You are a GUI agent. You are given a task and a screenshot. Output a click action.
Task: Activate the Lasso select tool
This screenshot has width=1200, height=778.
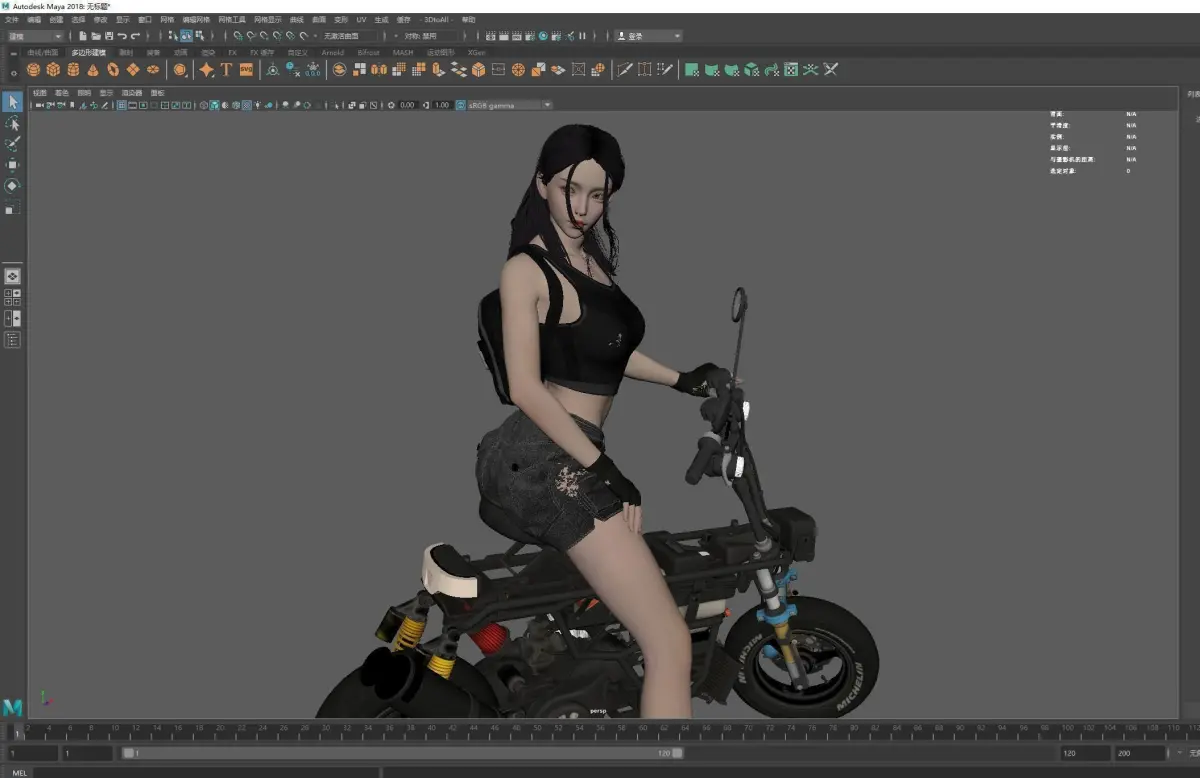pos(12,123)
